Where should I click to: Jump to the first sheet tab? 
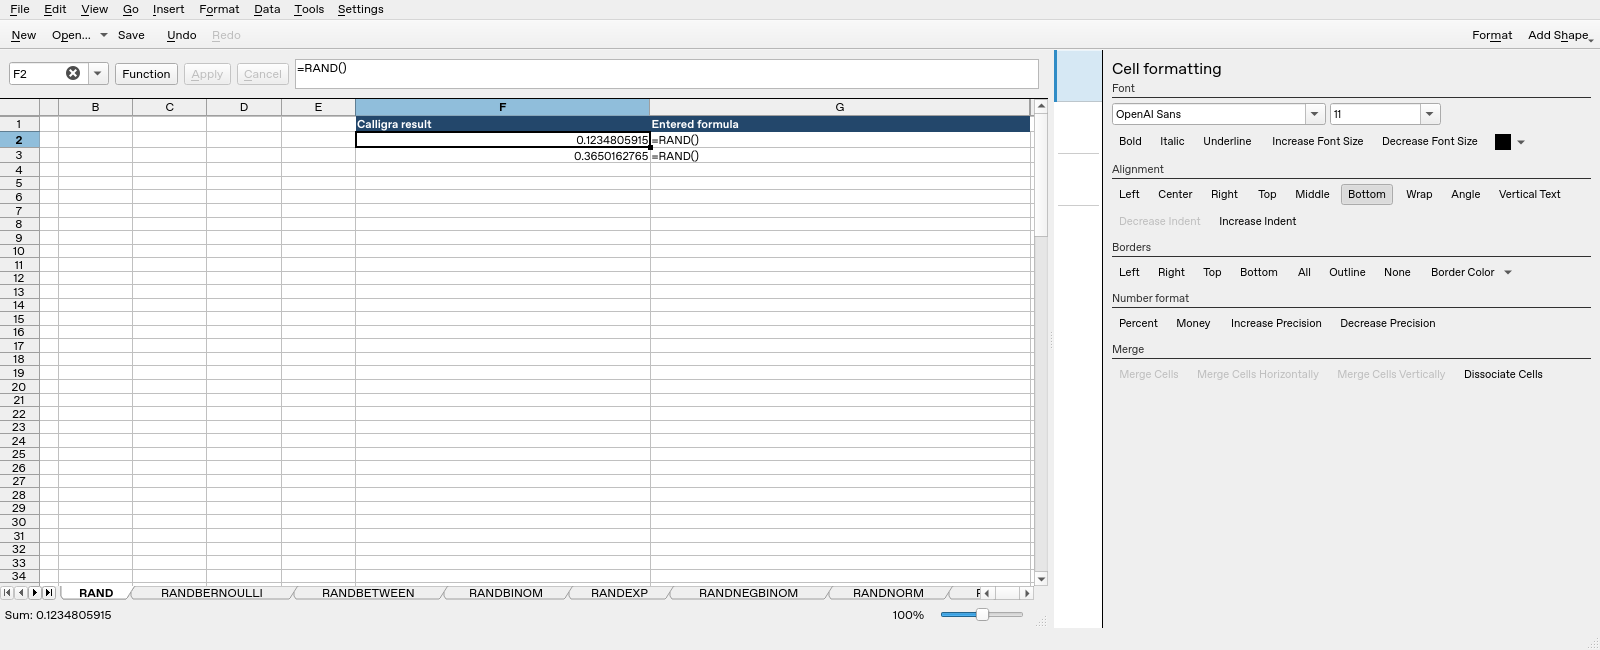pyautogui.click(x=8, y=593)
